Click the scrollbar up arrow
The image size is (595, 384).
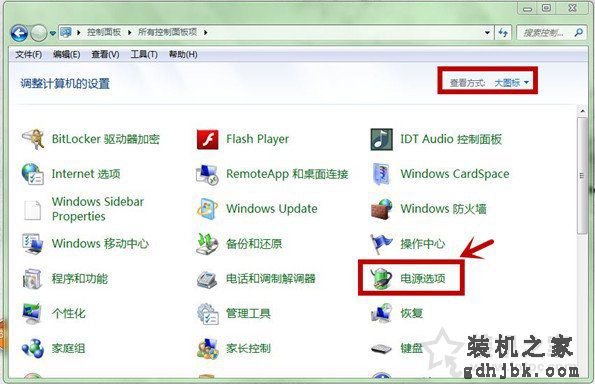point(582,111)
